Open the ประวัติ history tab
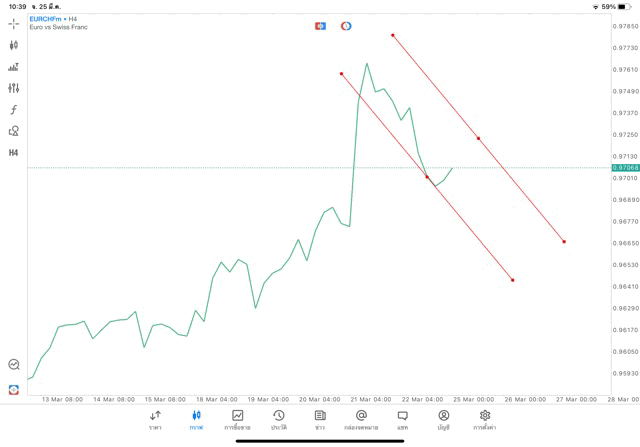The width and height of the screenshot is (640, 447). (279, 420)
